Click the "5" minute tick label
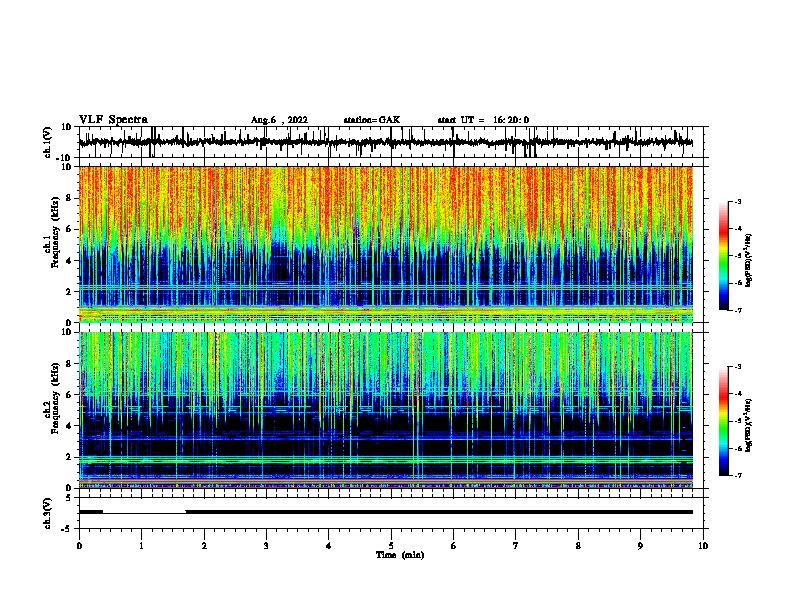Screen dimensions: 792x612 391,546
